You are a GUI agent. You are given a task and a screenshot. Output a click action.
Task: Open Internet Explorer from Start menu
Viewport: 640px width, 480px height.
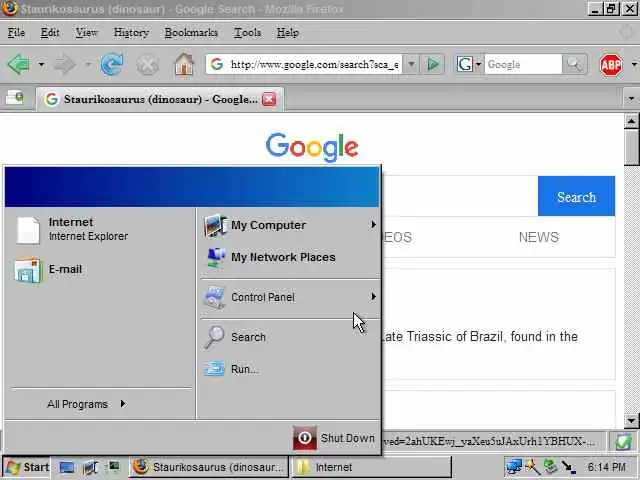100,229
